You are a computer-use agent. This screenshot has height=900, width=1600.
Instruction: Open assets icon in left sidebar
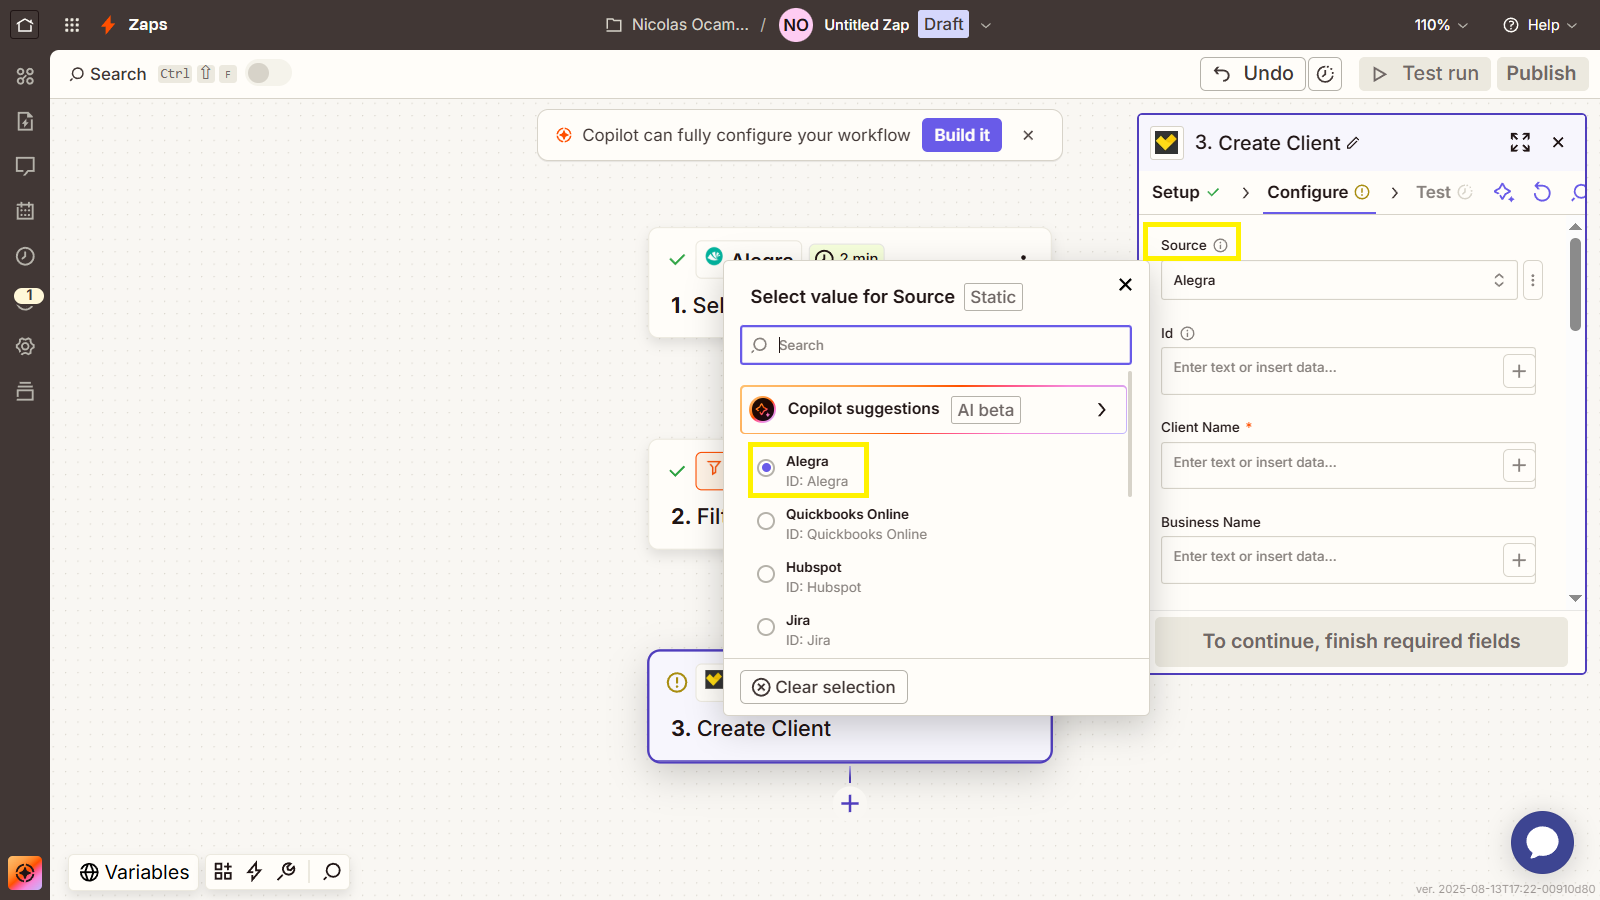point(25,76)
